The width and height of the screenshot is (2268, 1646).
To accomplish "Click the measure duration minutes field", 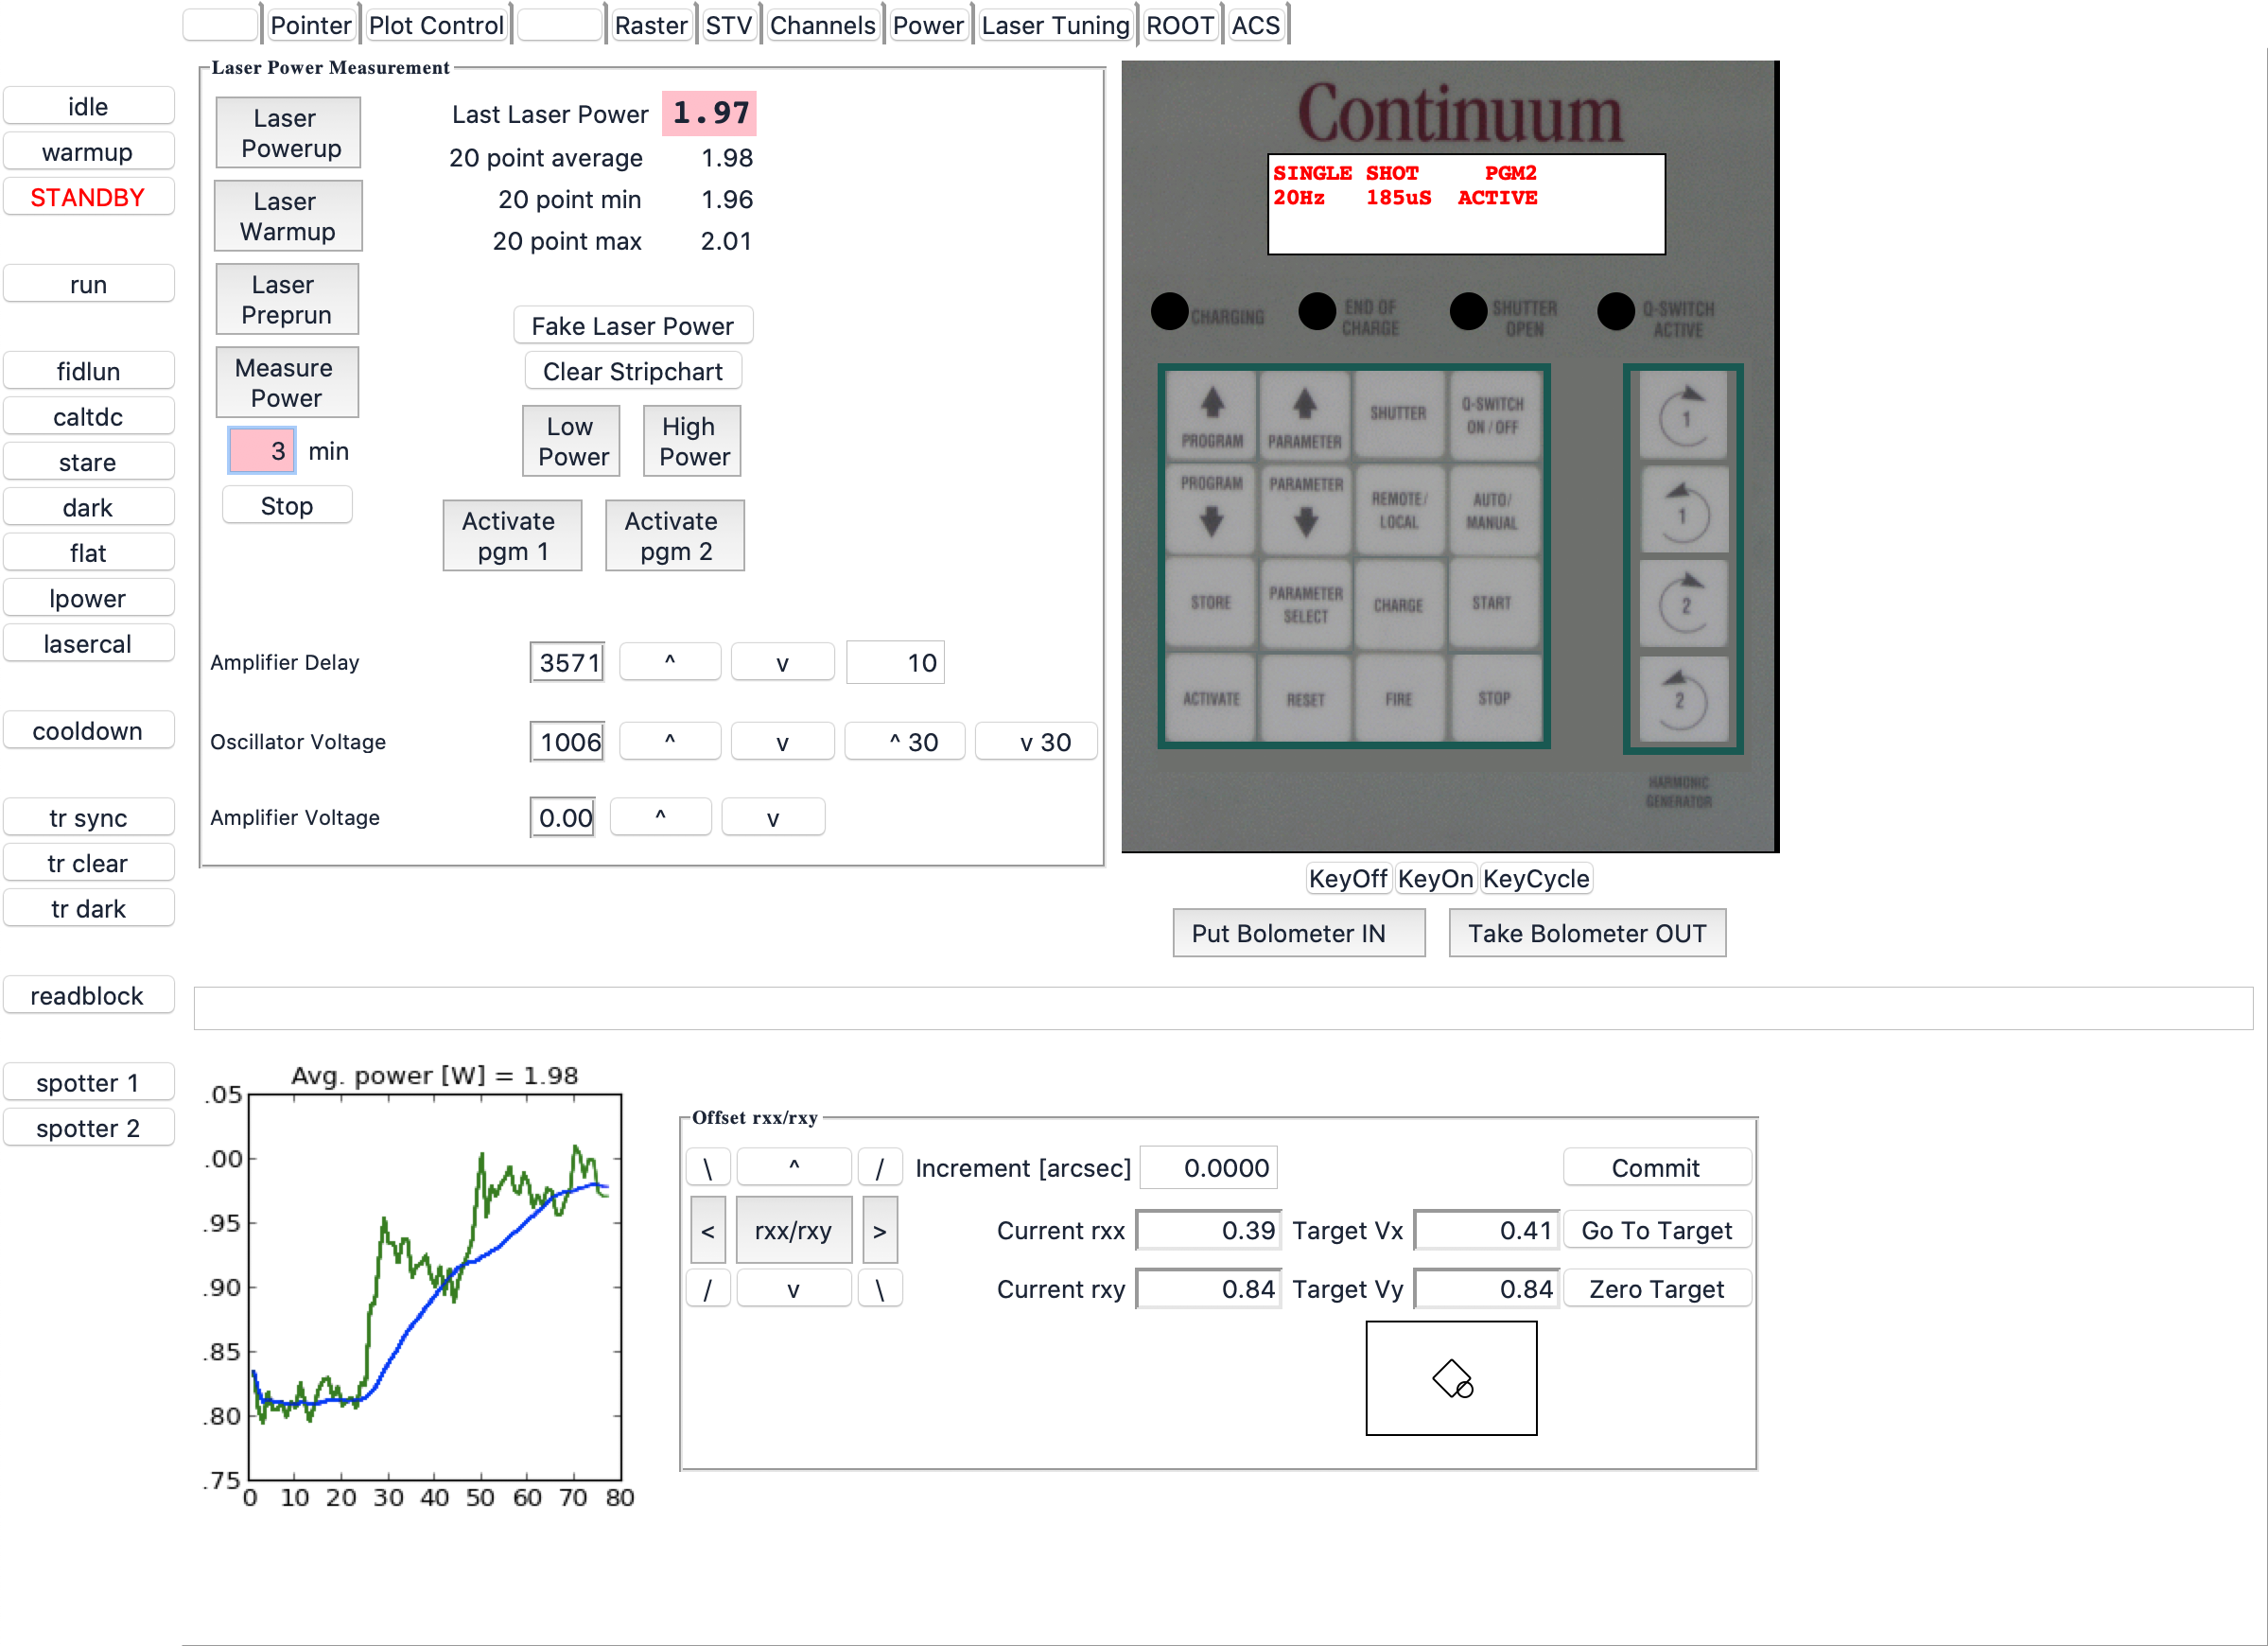I will click(x=262, y=451).
